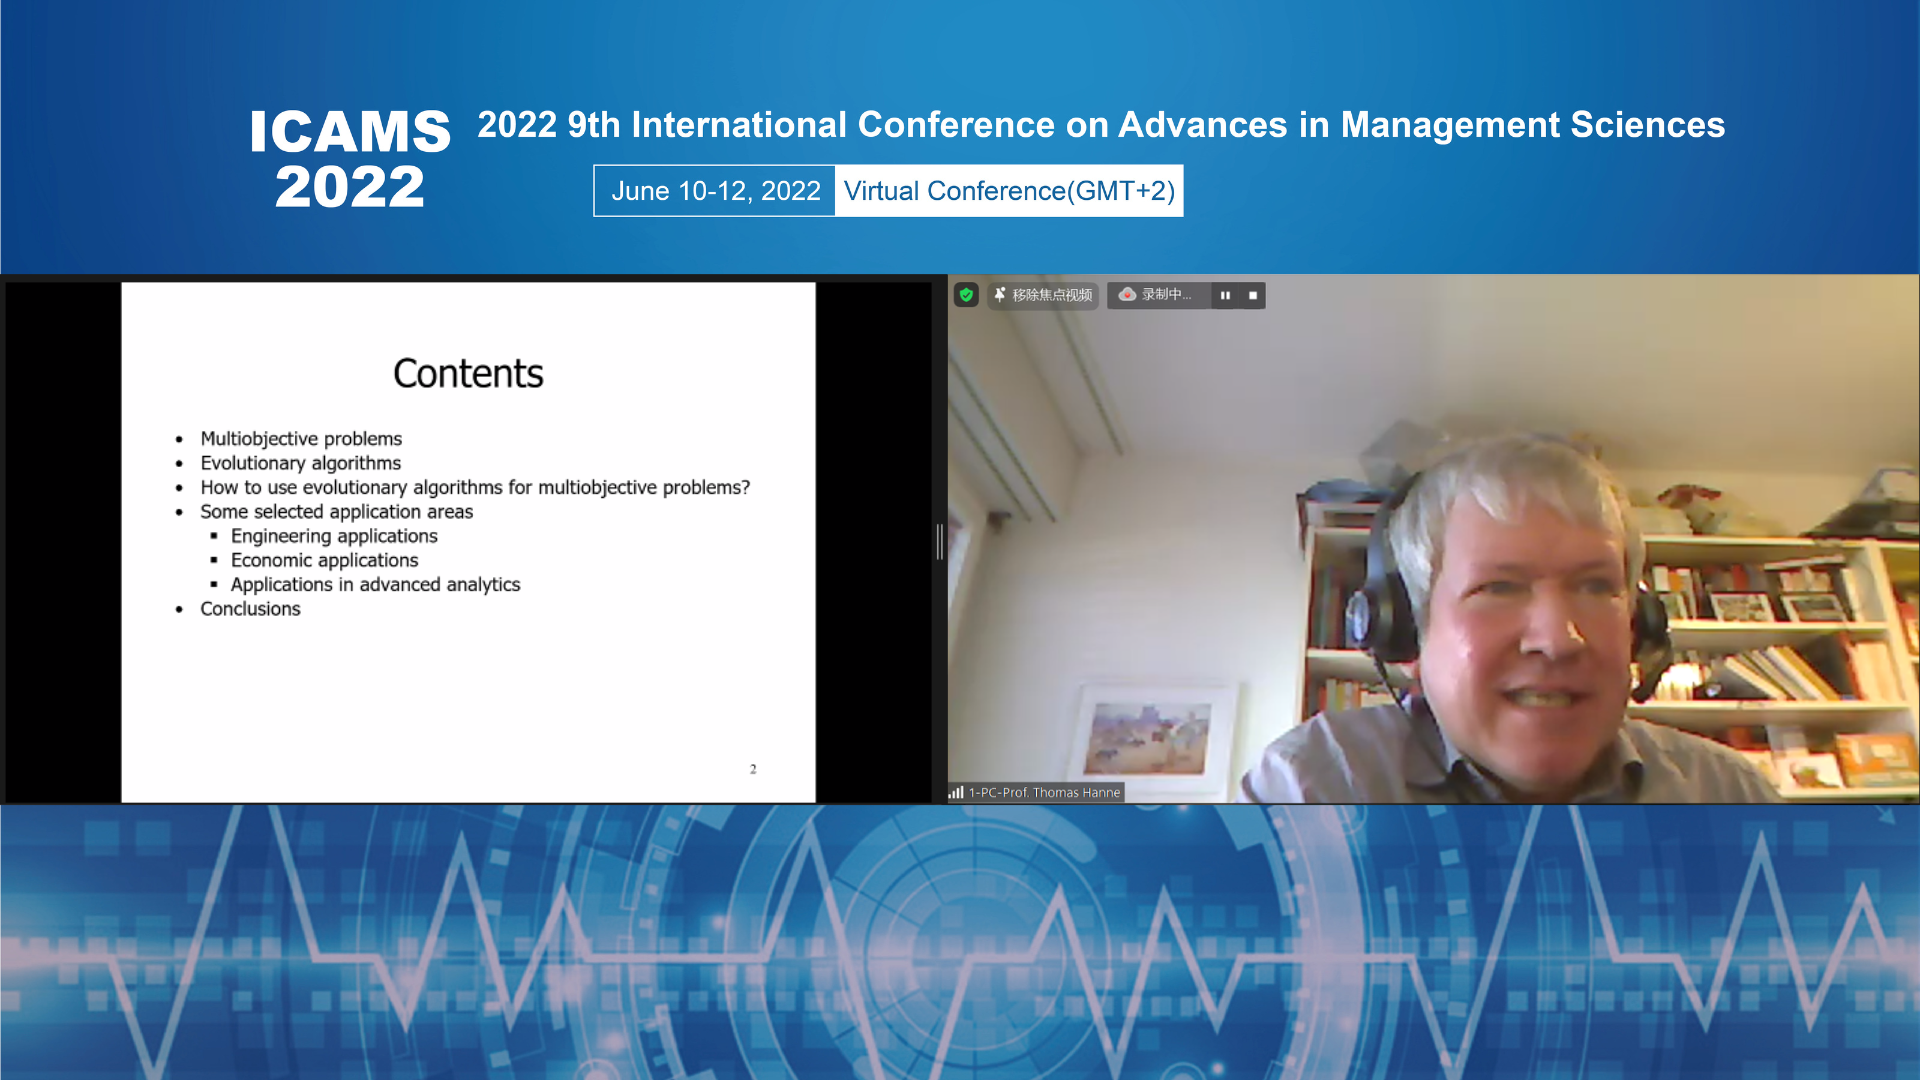The width and height of the screenshot is (1920, 1080).
Task: Click the 移除焦点视频 remove spotlight button
Action: pyautogui.click(x=1043, y=295)
